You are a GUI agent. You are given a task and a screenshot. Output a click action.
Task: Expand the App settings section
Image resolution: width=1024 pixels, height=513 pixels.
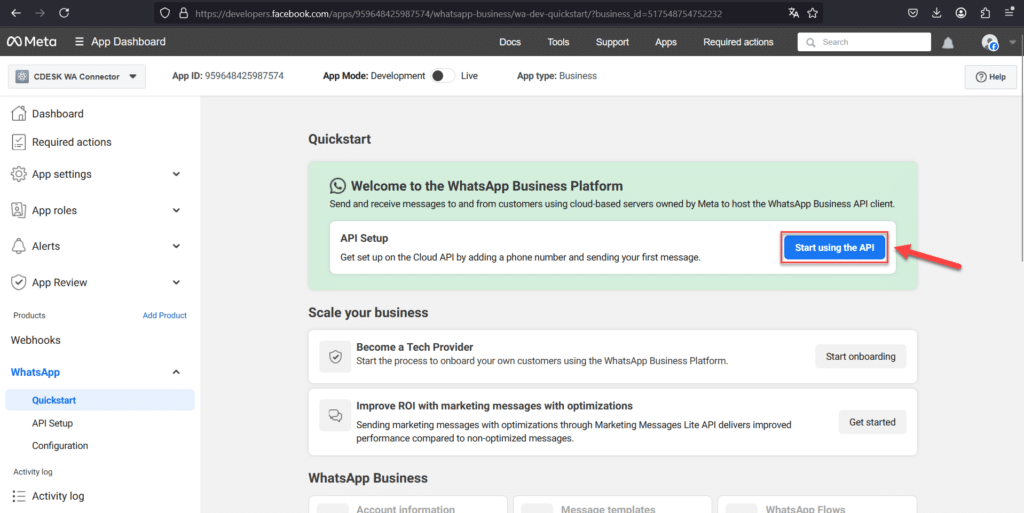97,174
